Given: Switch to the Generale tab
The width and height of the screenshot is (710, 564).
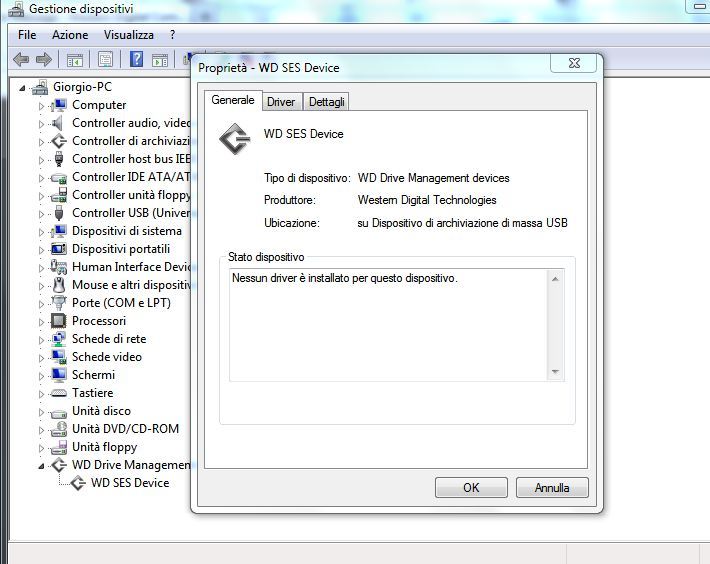Looking at the screenshot, I should point(233,100).
